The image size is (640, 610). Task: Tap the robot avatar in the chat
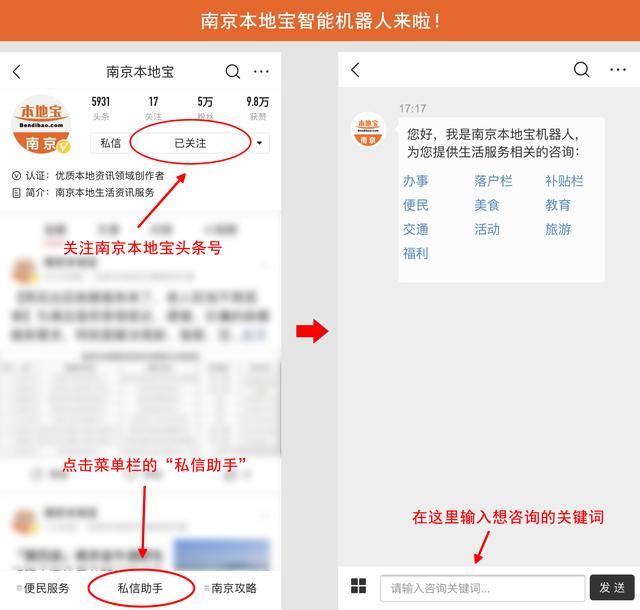(368, 129)
